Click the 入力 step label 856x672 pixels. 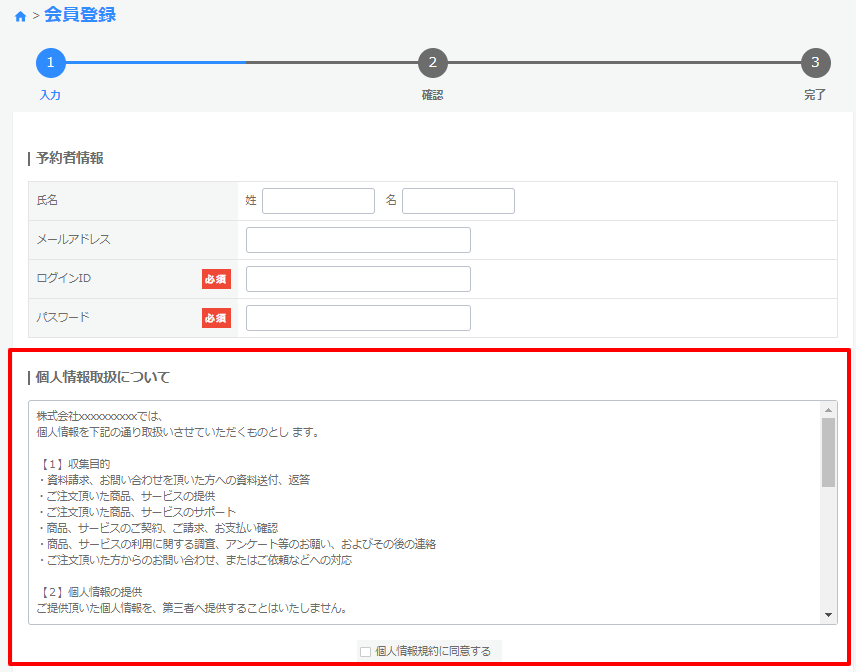click(x=50, y=95)
